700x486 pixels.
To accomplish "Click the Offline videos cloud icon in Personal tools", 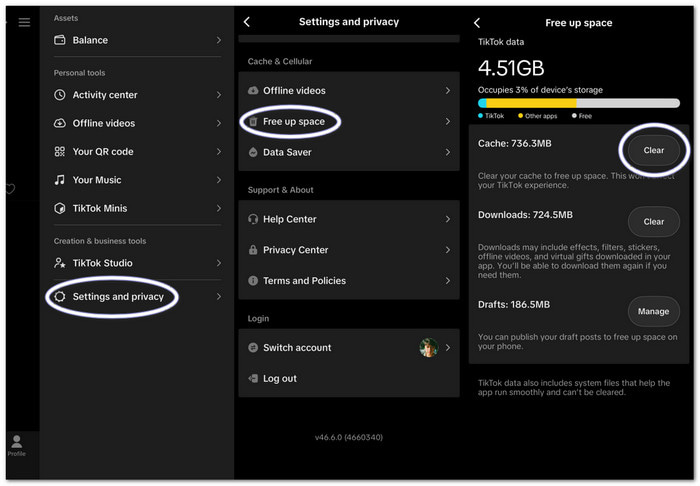I will (59, 123).
